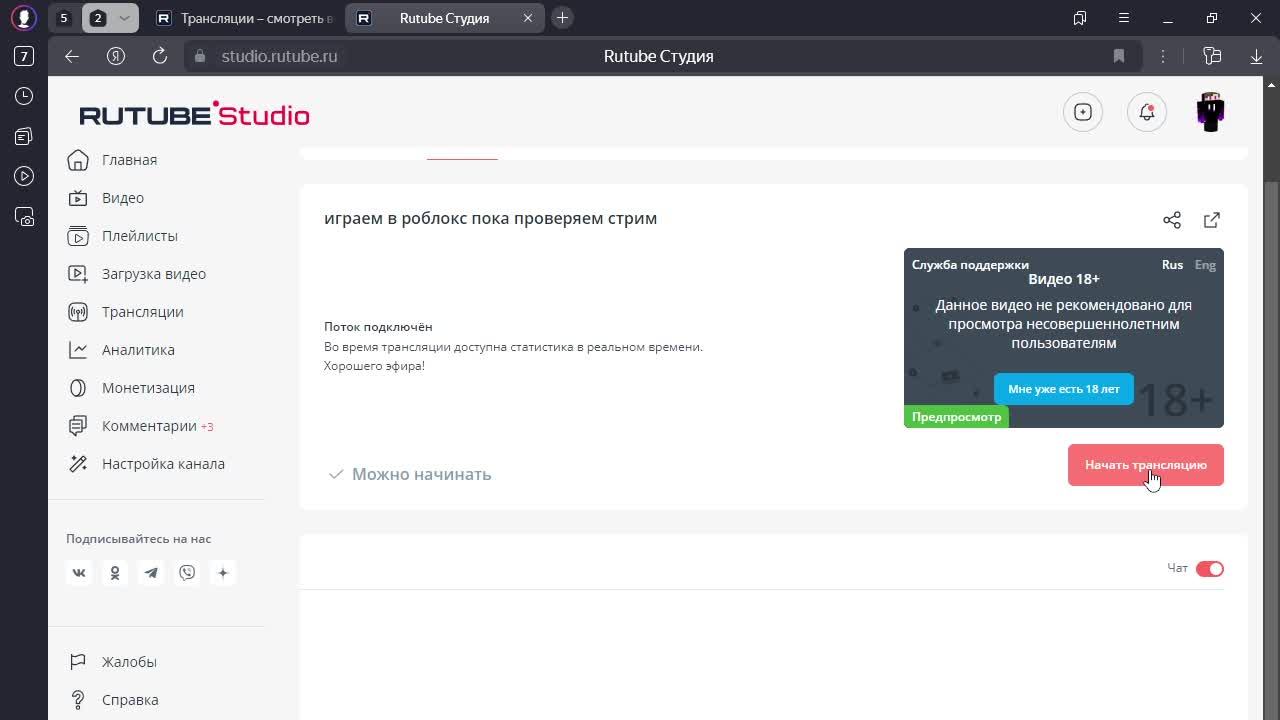Share the stream via share icon
Image resolution: width=1280 pixels, height=720 pixels.
point(1172,220)
